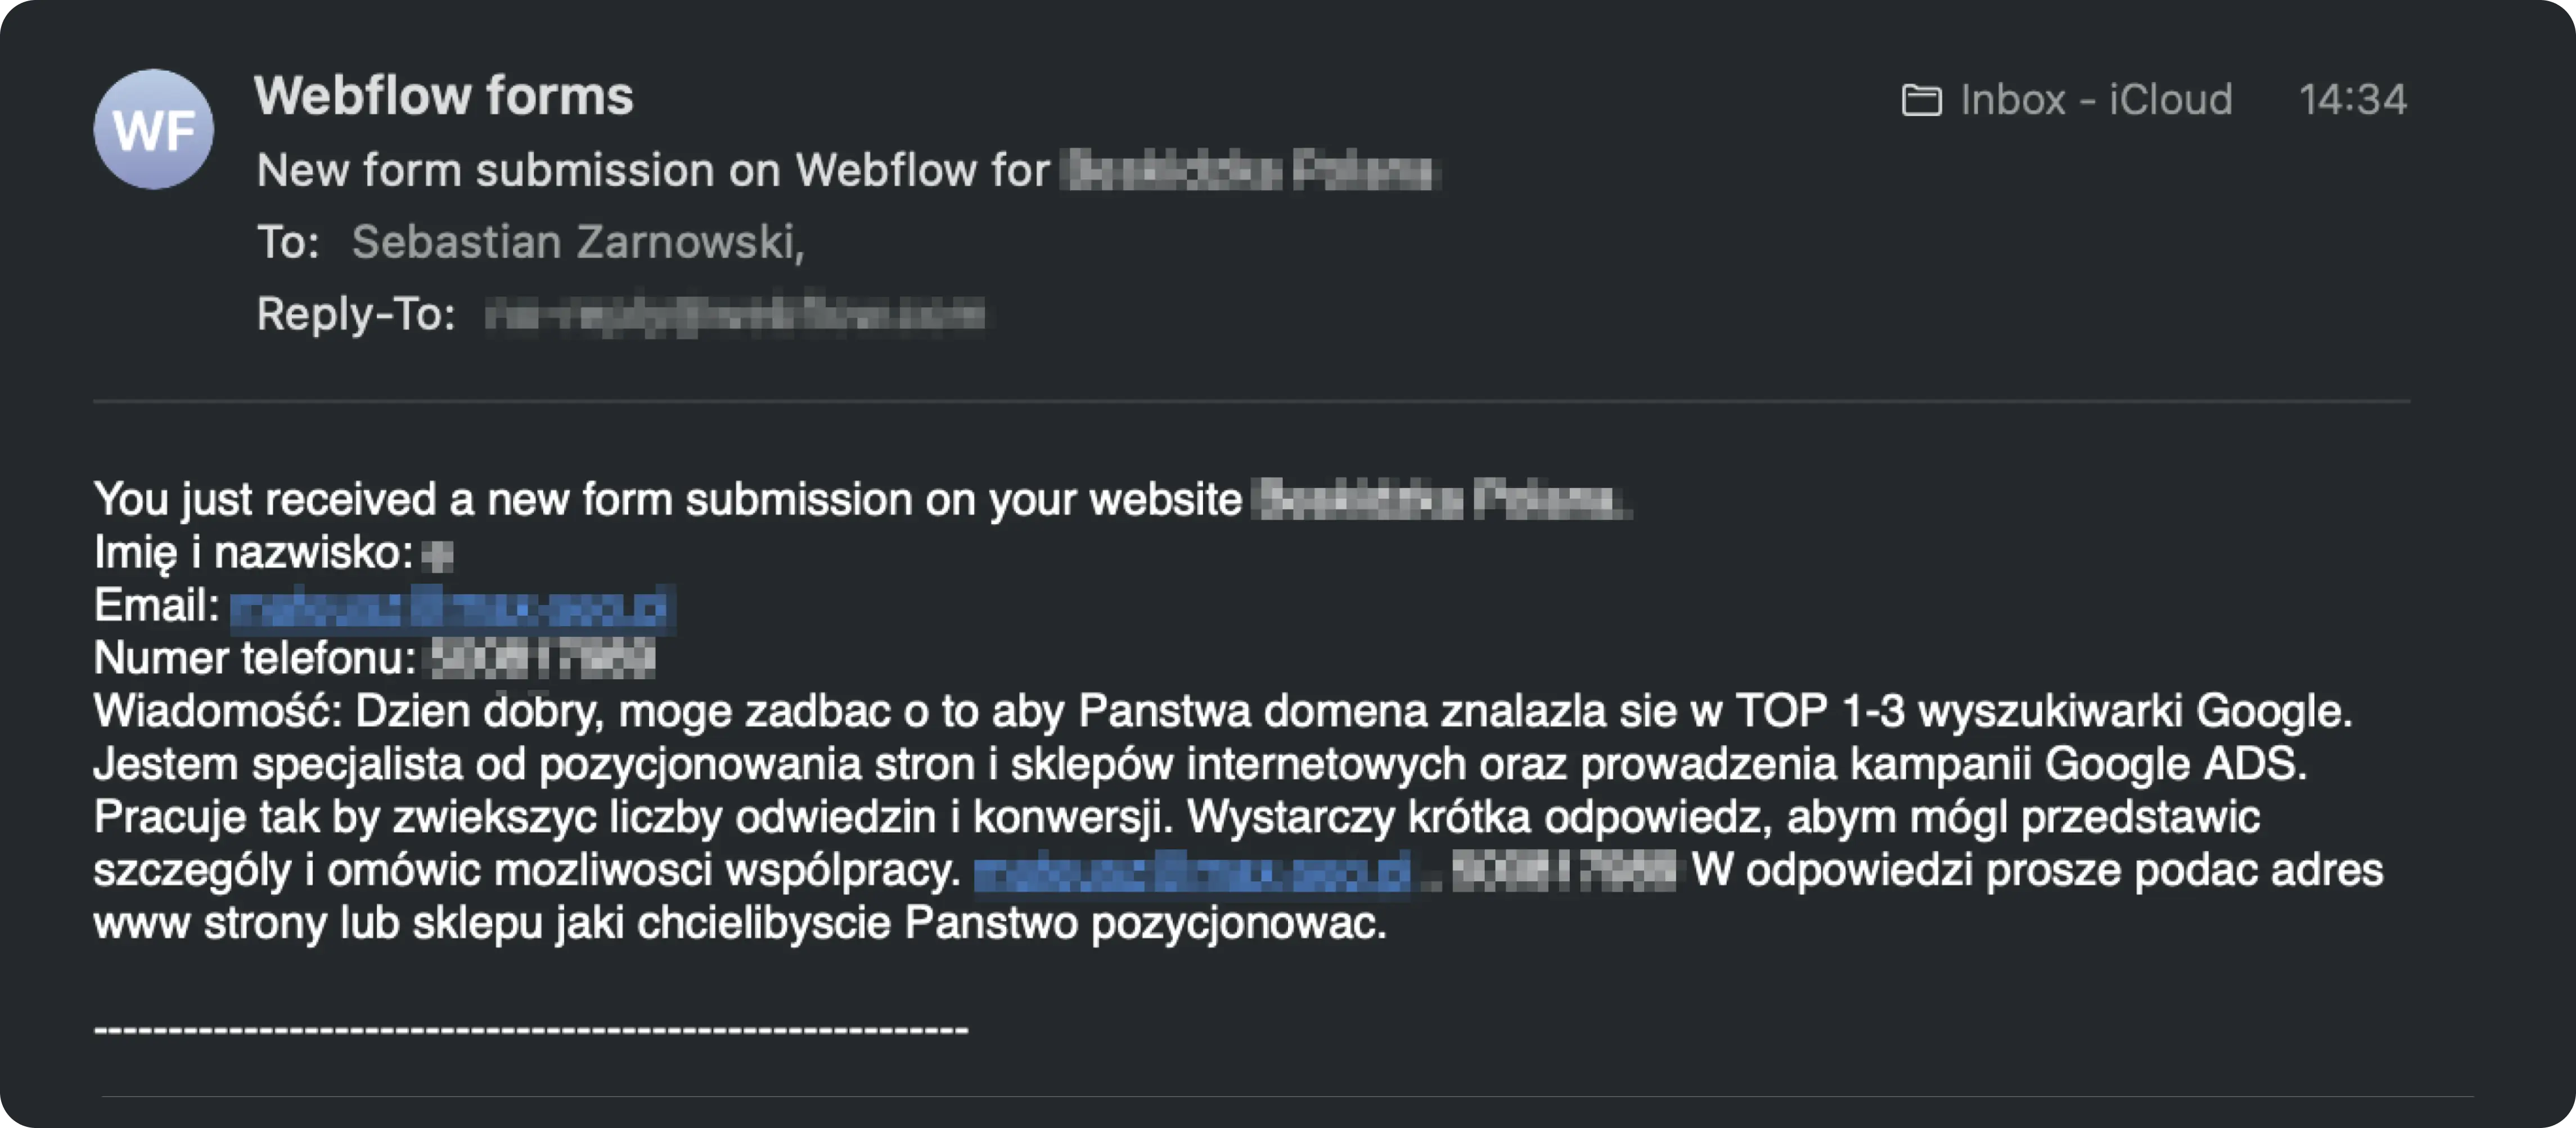Click the sender name Webflow forms
This screenshot has width=2576, height=1128.
pos(443,95)
